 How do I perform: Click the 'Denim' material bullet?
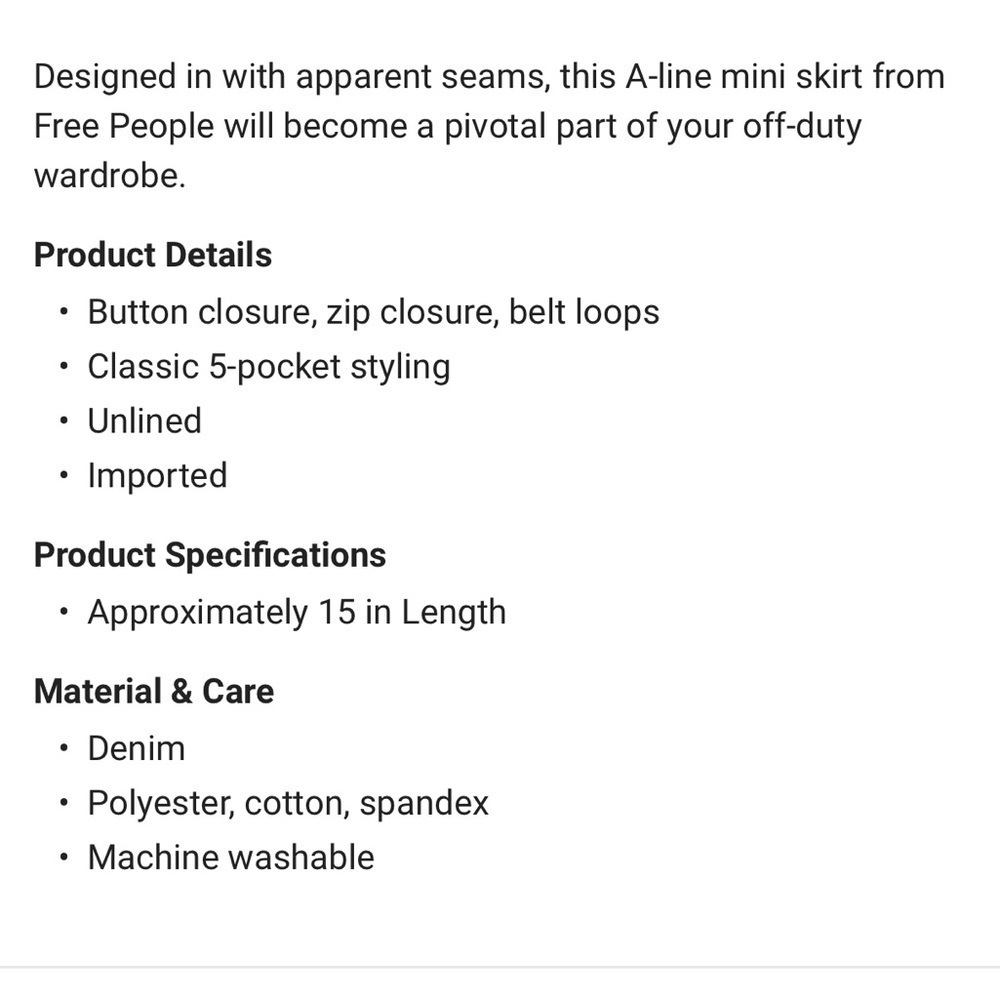coord(137,748)
